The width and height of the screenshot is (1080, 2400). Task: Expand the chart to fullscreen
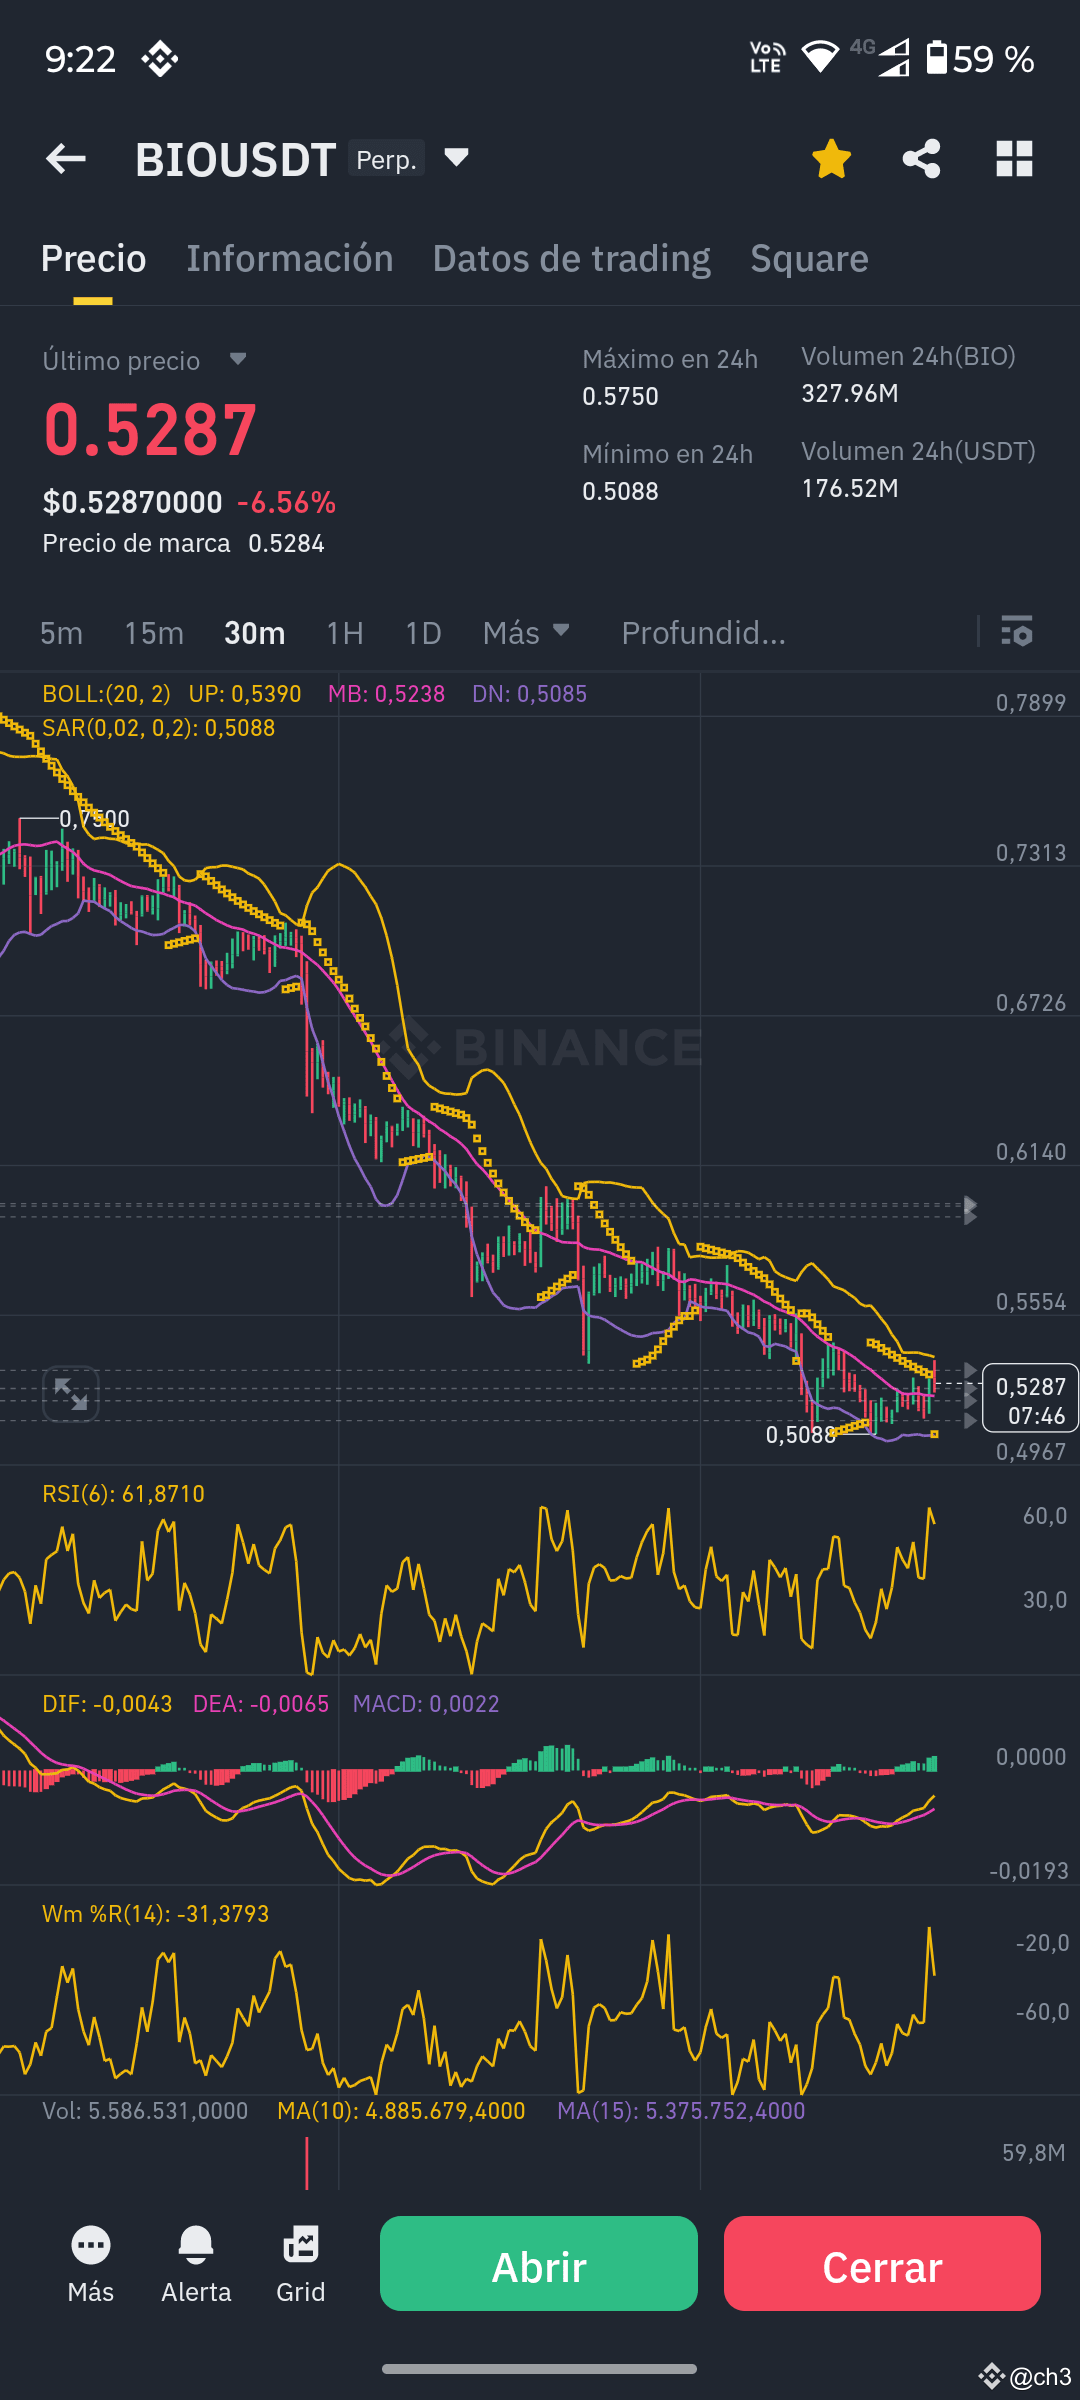click(71, 1394)
